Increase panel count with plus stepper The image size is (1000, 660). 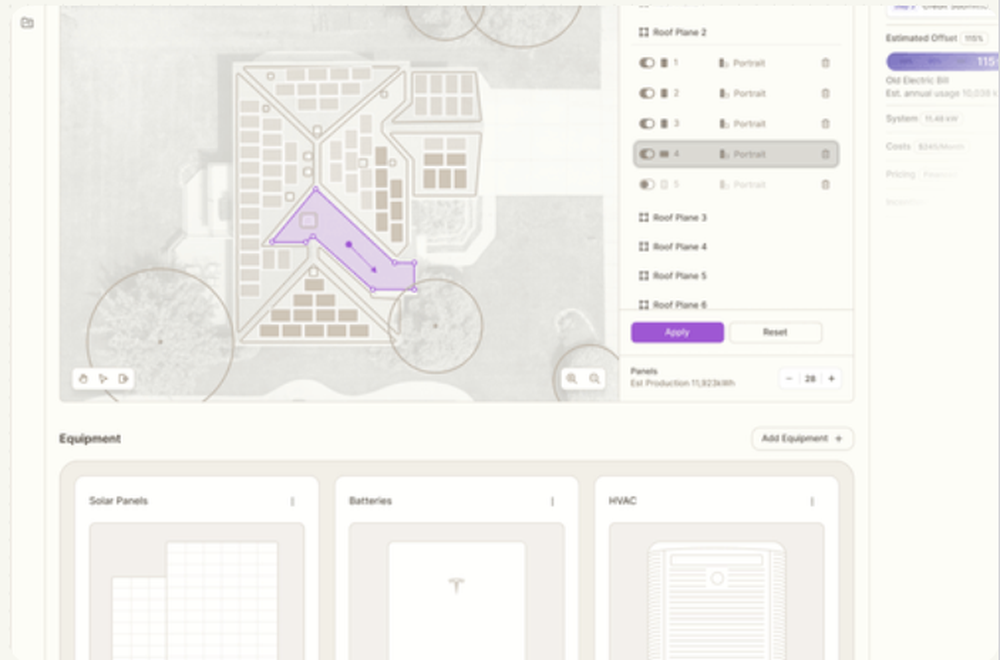point(831,379)
